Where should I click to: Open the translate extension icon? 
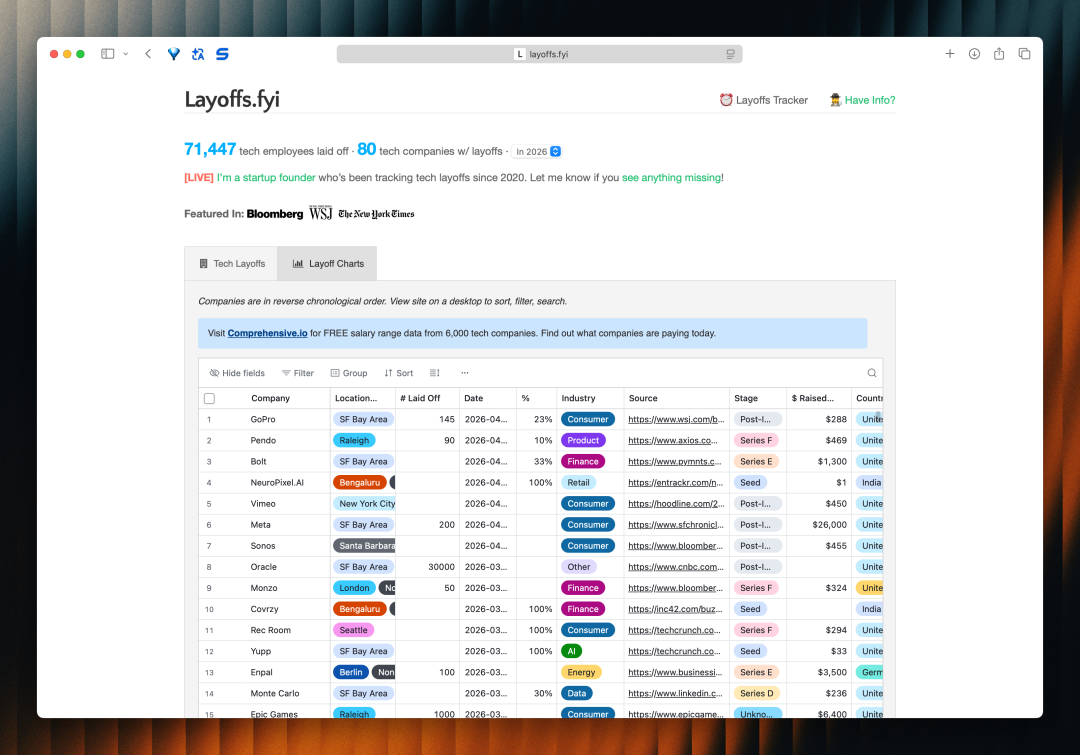[198, 54]
